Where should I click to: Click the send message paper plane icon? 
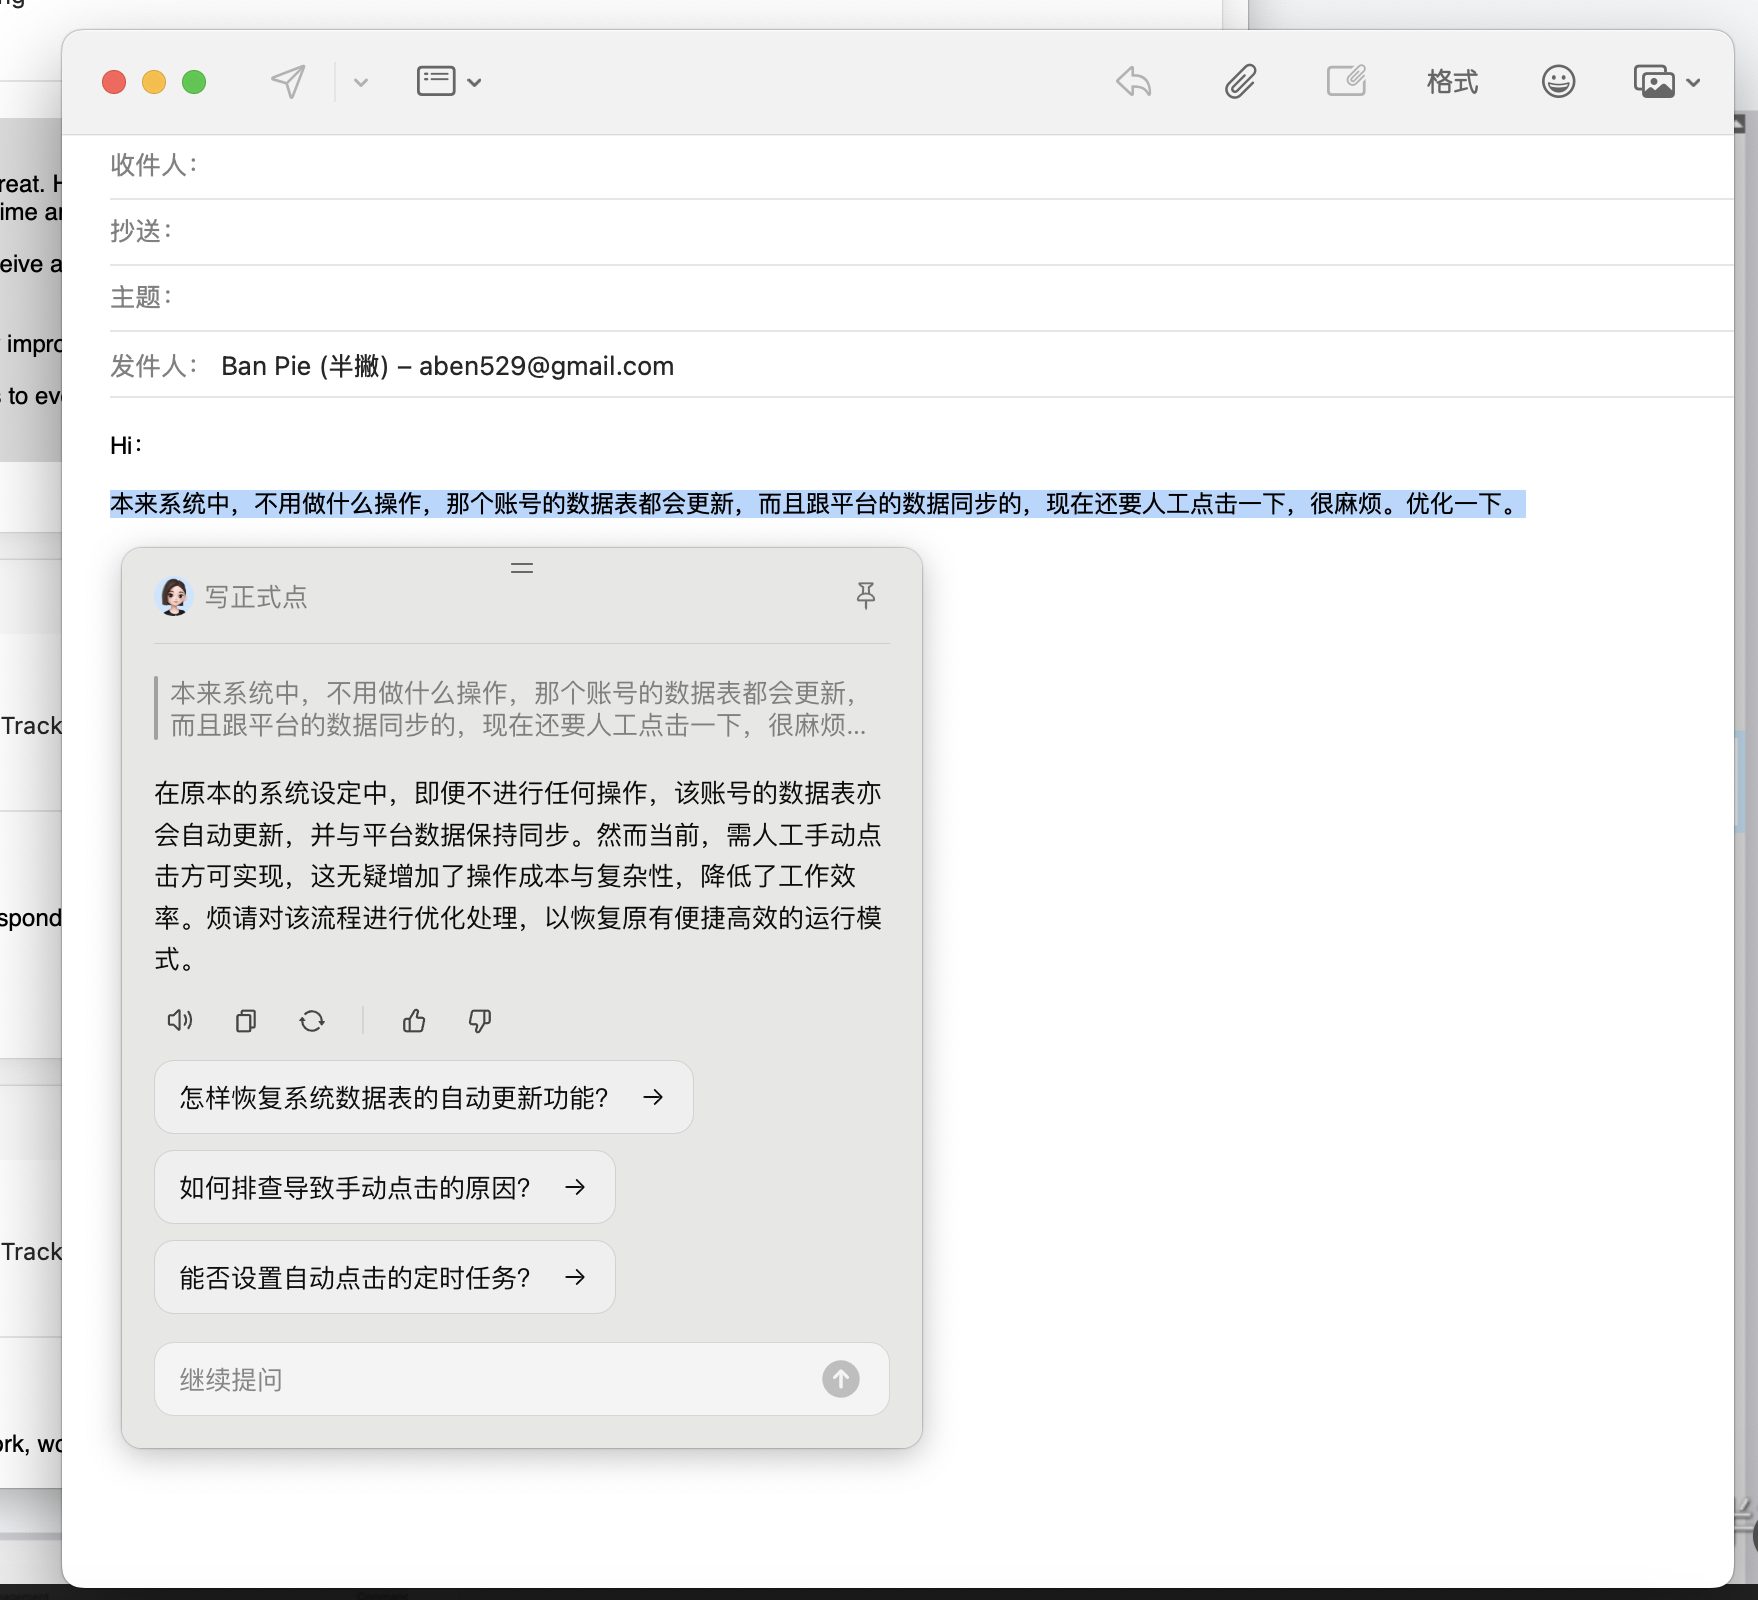288,82
